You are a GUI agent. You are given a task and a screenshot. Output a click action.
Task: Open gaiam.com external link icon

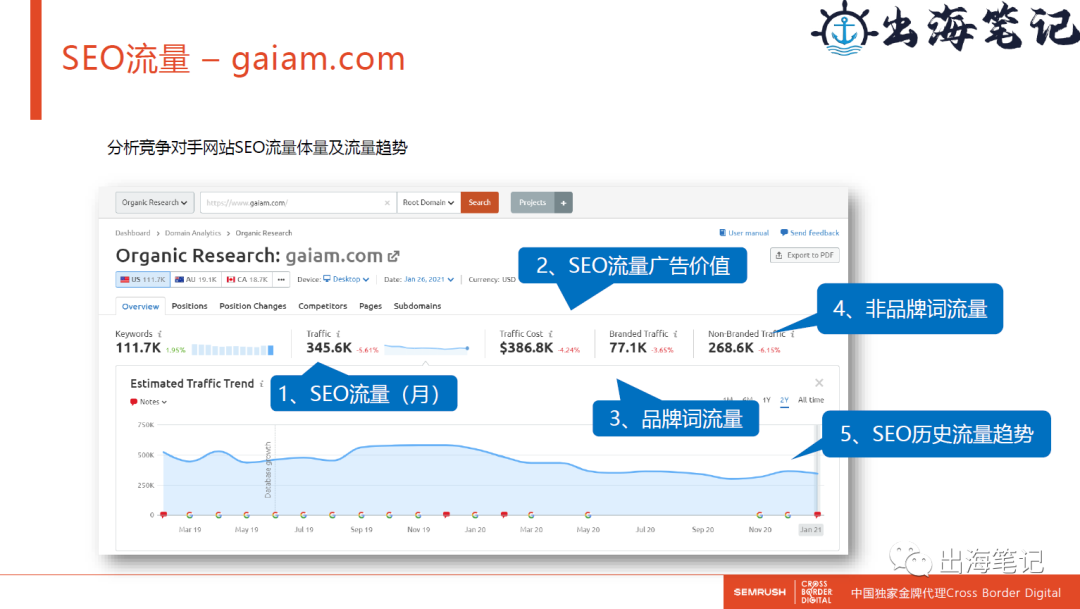coord(393,256)
